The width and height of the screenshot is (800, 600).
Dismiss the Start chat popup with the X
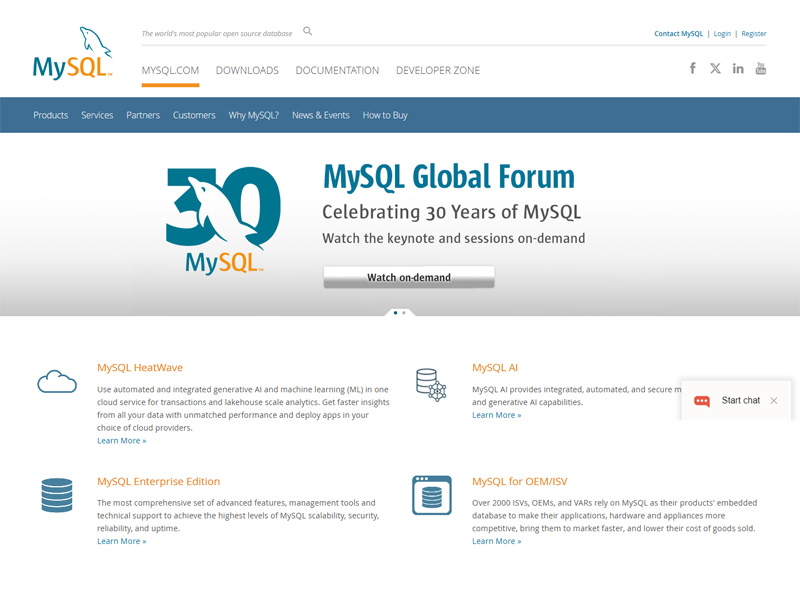coord(775,400)
